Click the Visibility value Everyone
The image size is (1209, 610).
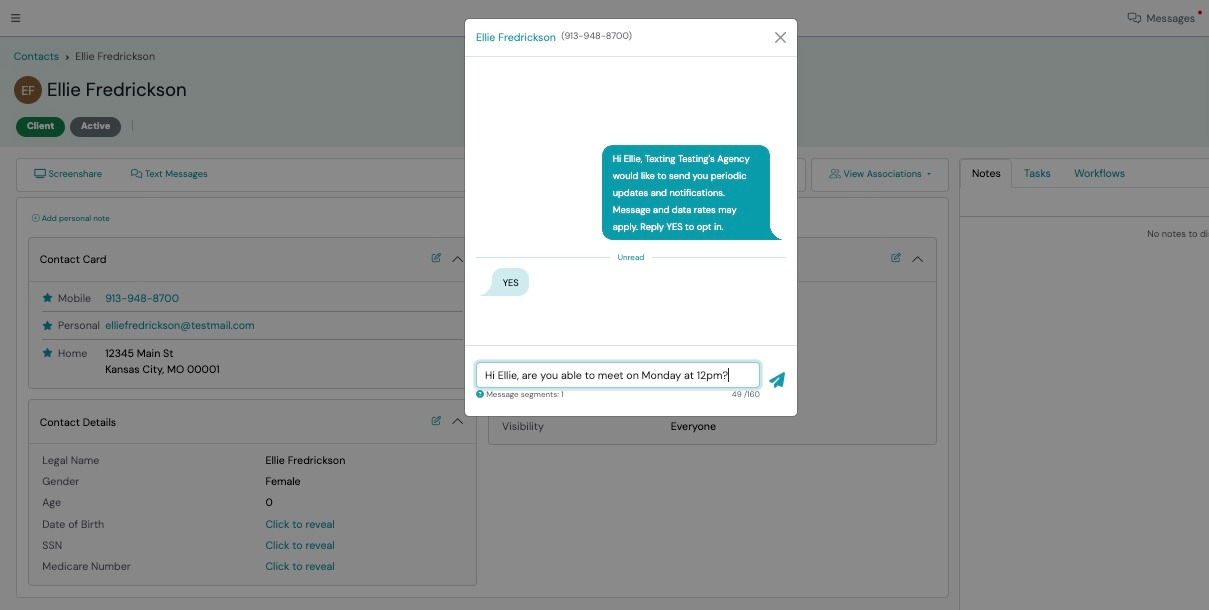(693, 426)
